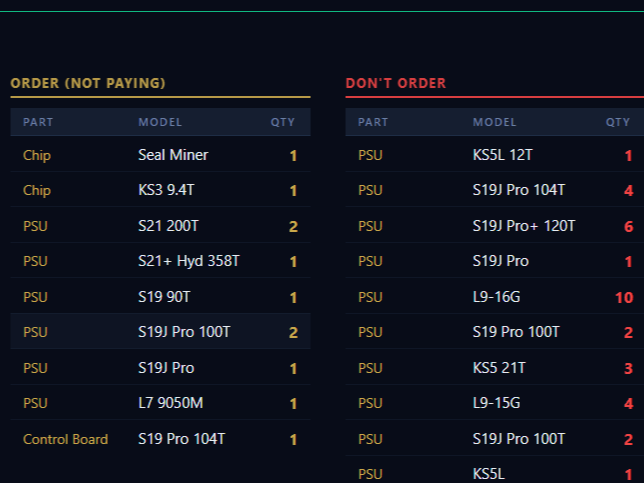This screenshot has height=483, width=644.
Task: Select the S19 Pro 104T model cell
Action: pyautogui.click(x=182, y=439)
